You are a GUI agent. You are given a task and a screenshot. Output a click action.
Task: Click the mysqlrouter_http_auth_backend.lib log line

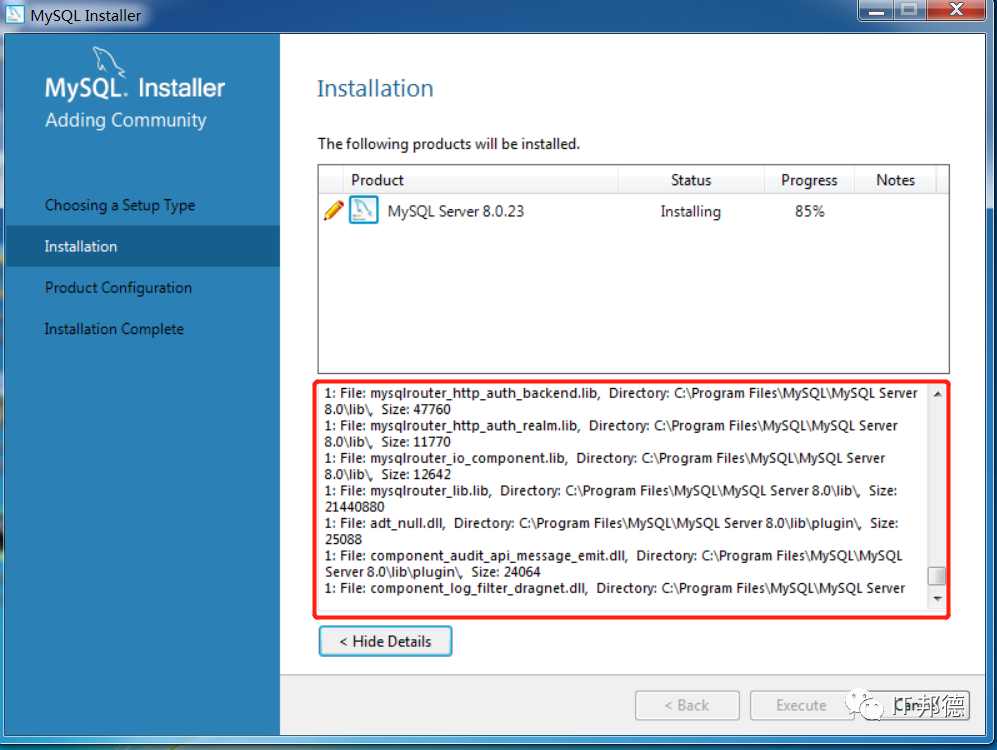pyautogui.click(x=621, y=401)
